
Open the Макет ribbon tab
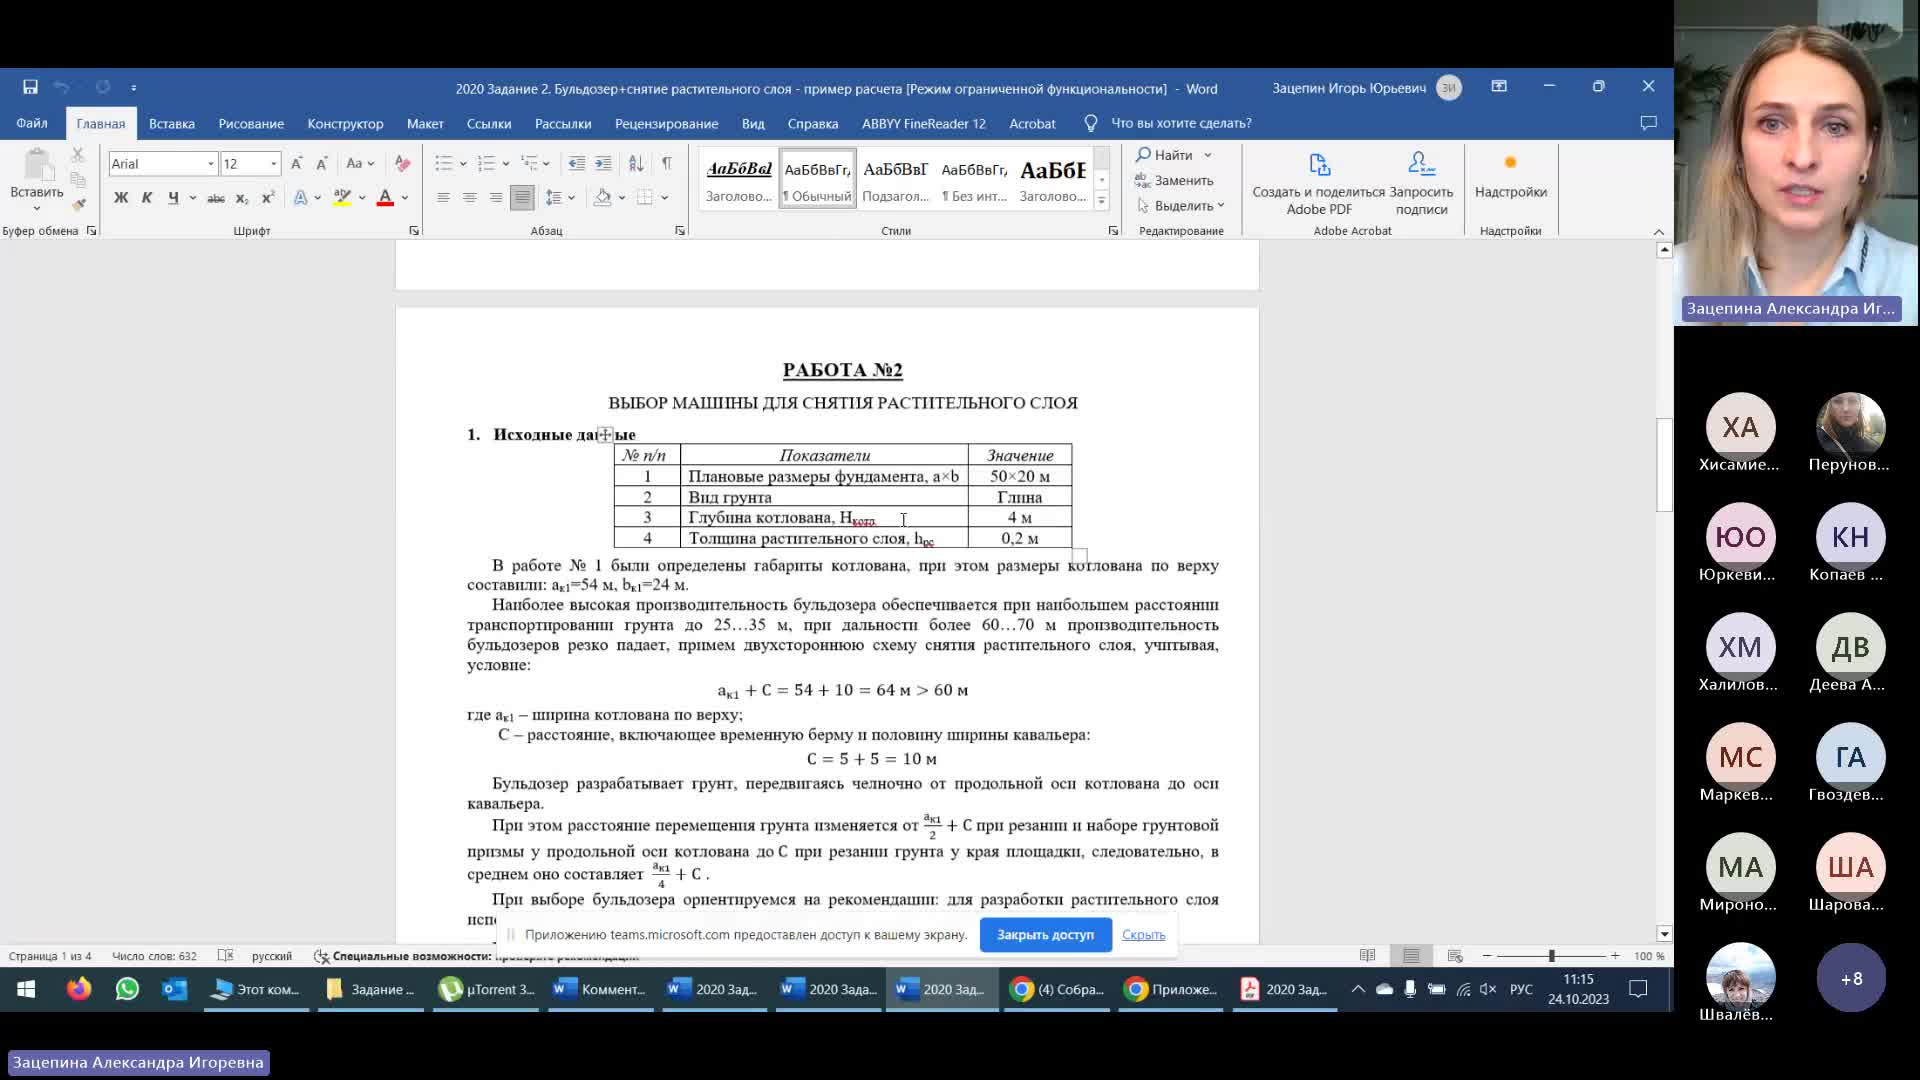pos(425,123)
